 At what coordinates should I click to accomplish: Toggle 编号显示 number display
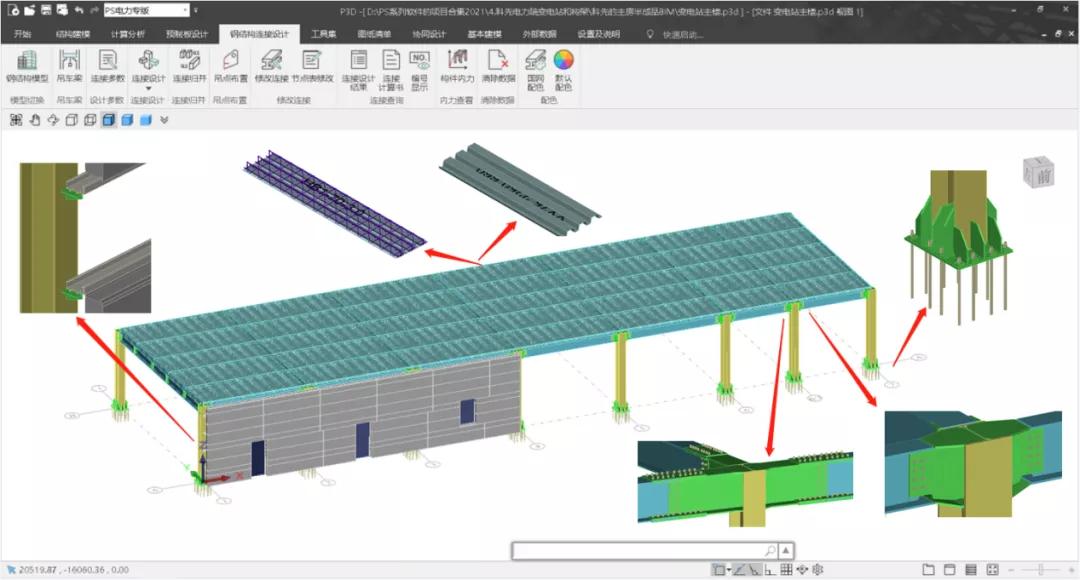[x=419, y=65]
